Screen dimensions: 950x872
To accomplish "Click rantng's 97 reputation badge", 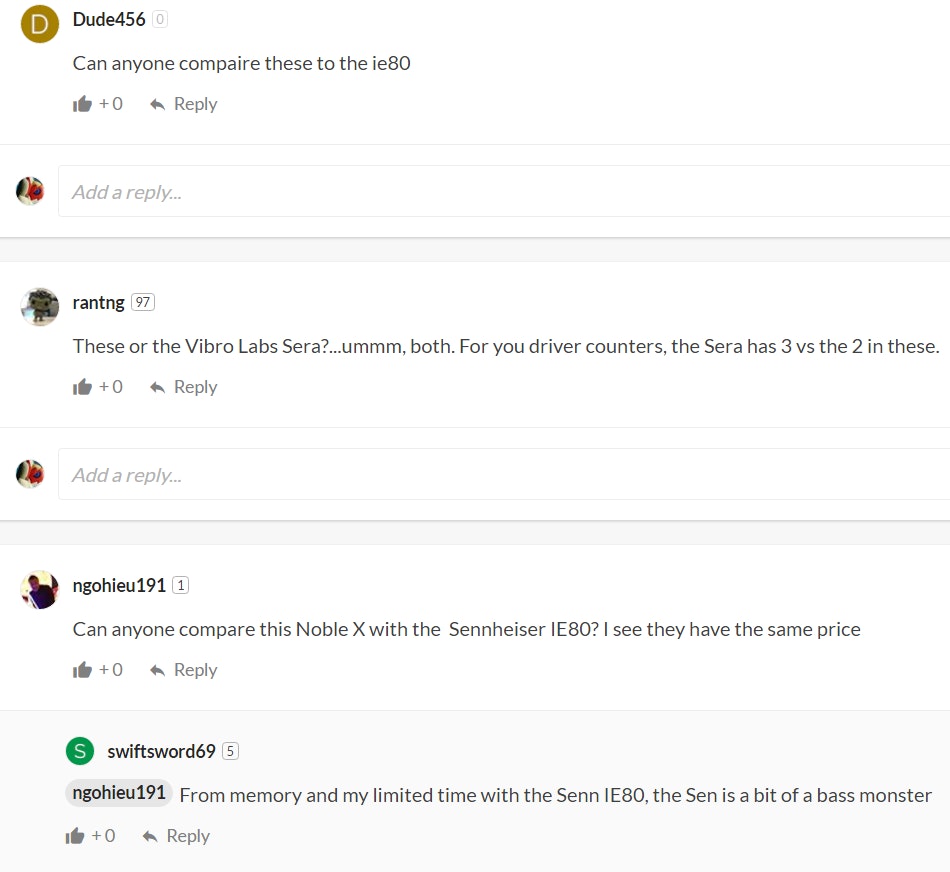I will [143, 302].
